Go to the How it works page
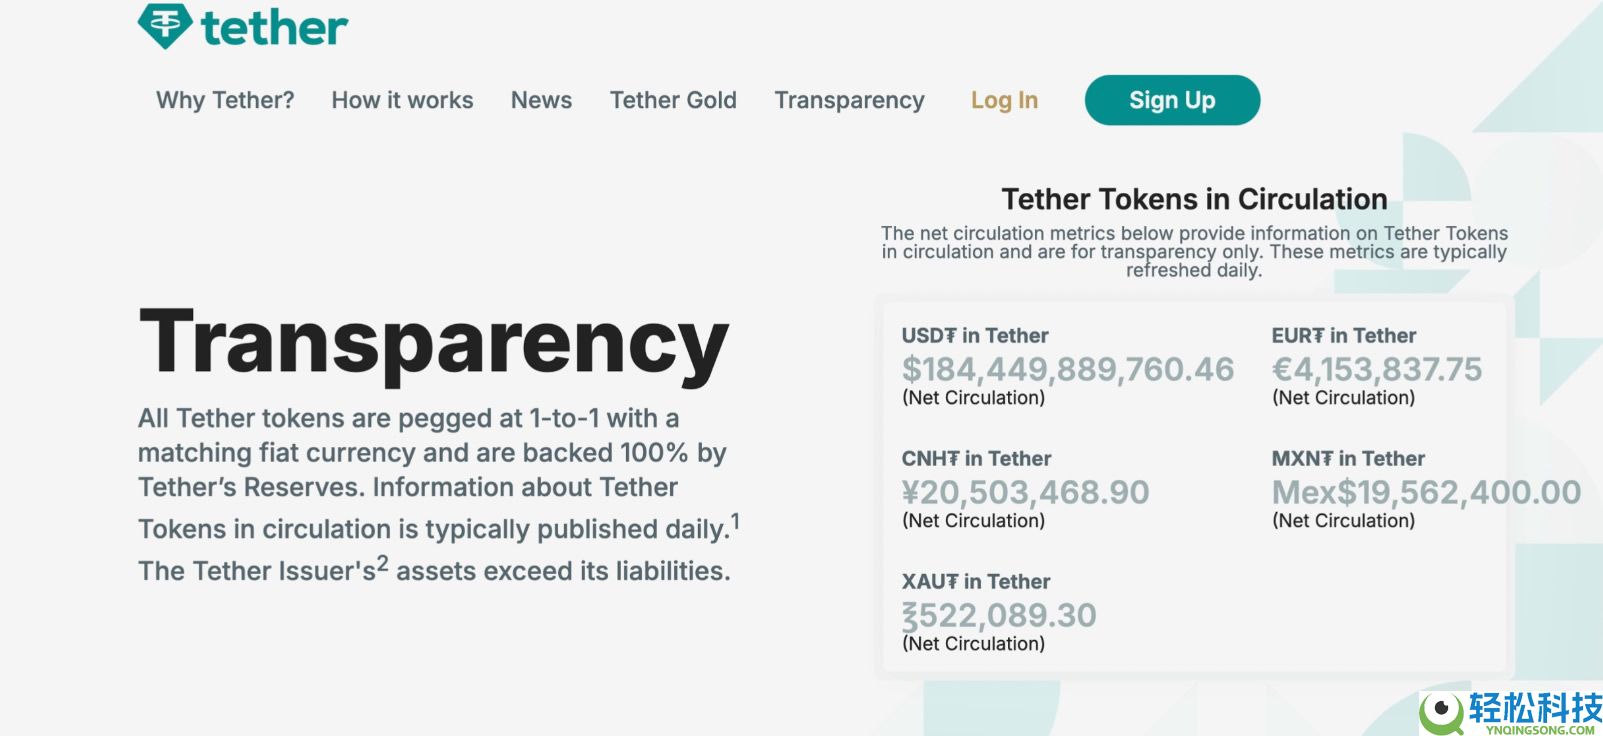 pos(402,100)
